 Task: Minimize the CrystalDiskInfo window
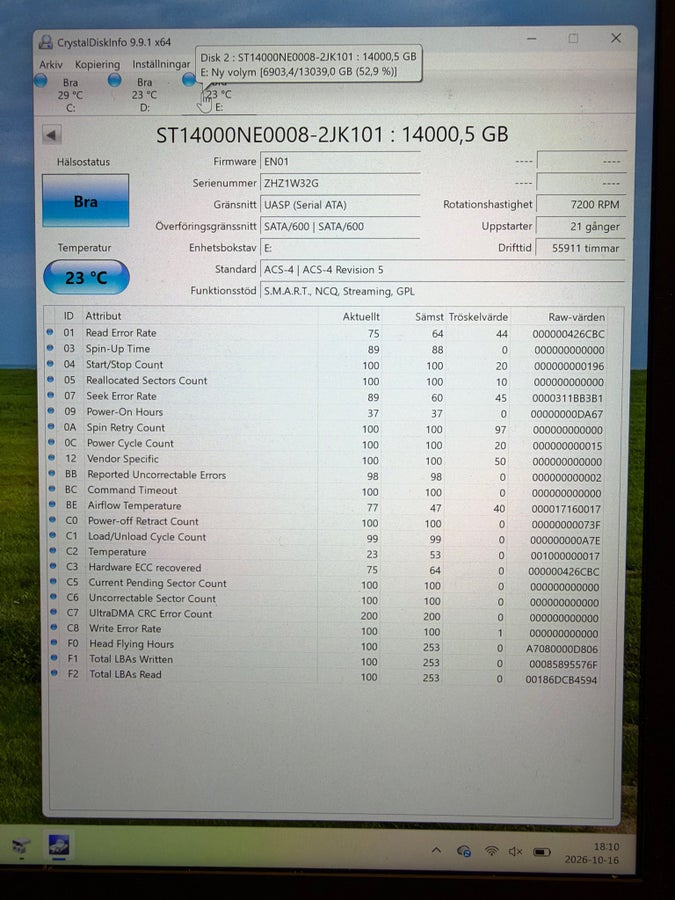[x=532, y=39]
